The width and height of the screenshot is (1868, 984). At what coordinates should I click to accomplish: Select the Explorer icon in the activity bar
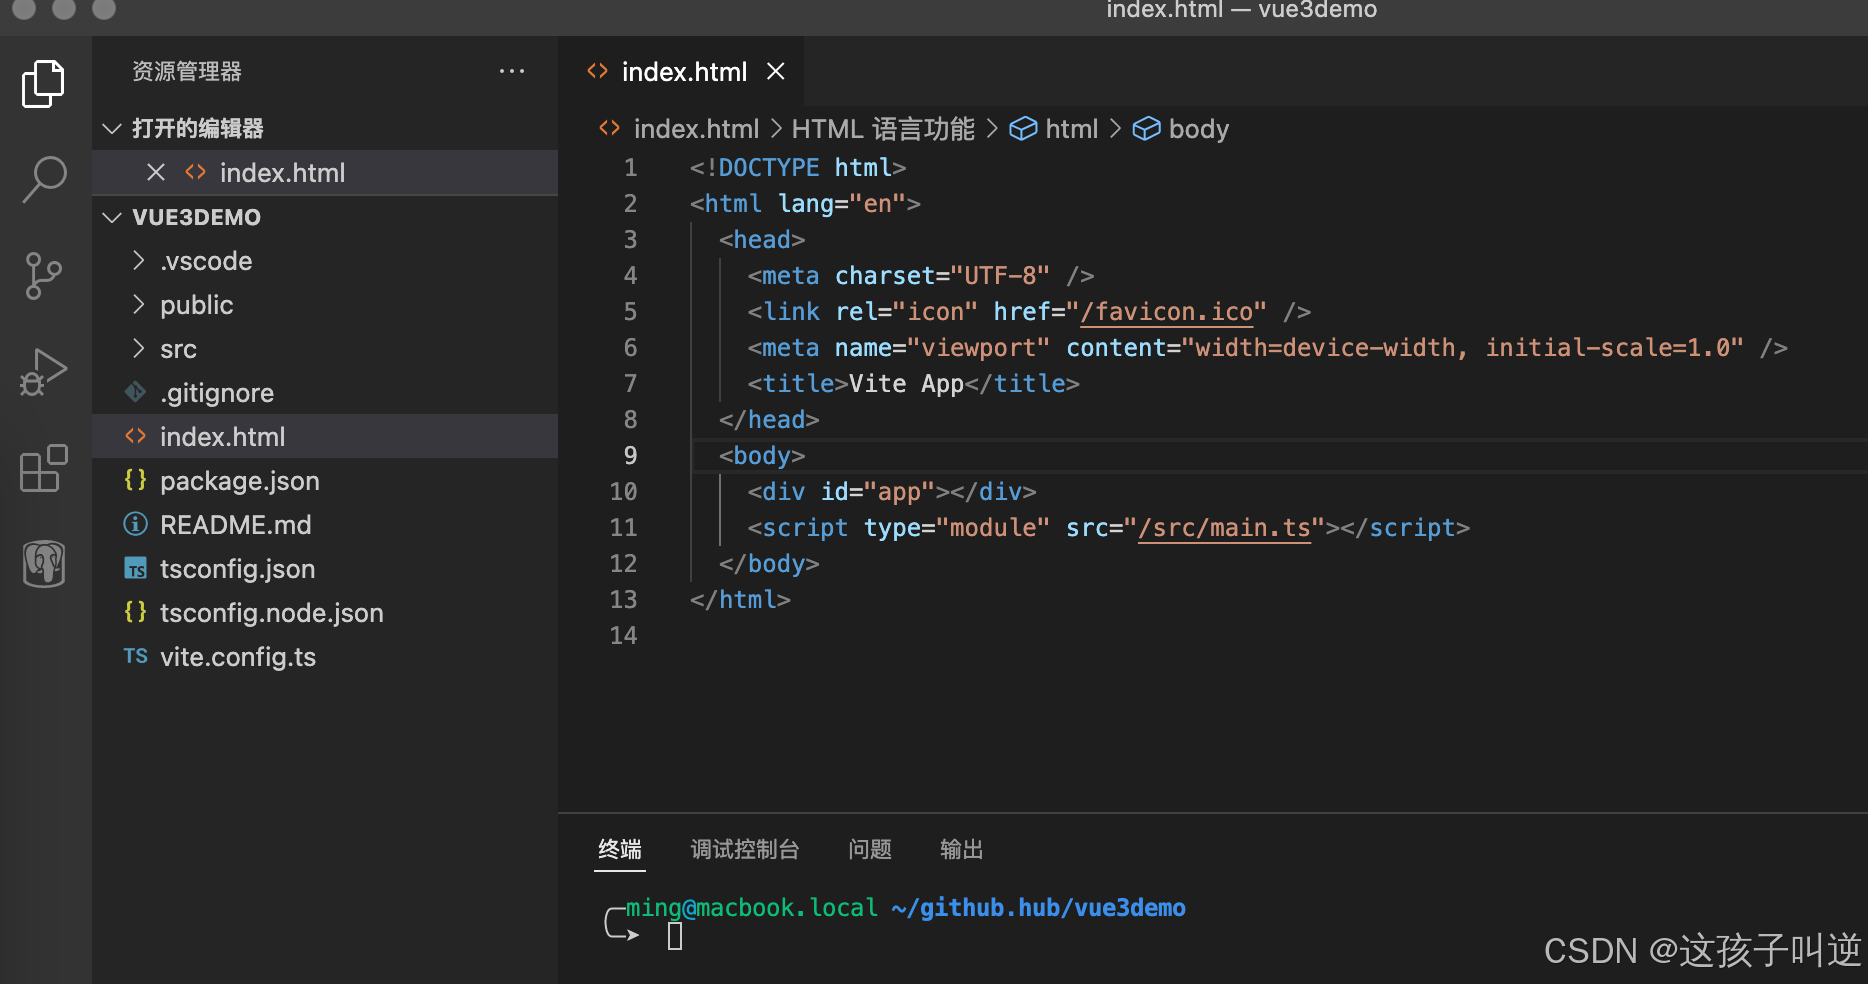[43, 84]
